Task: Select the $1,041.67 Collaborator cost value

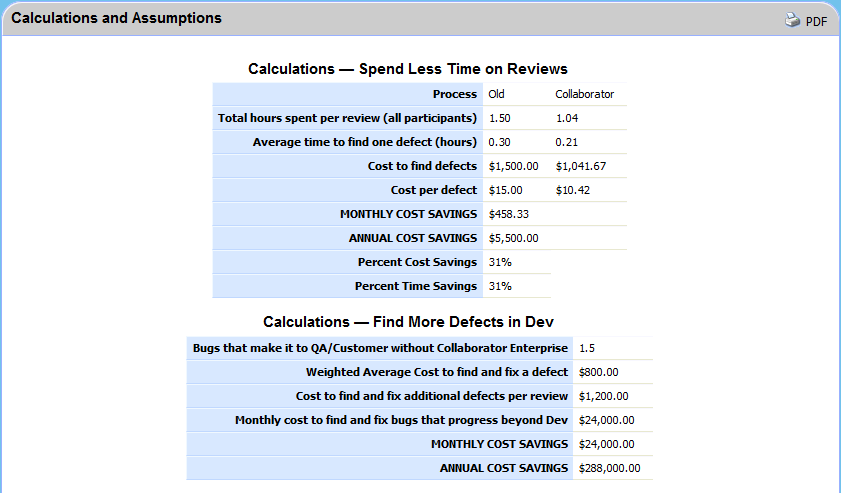Action: (x=581, y=166)
